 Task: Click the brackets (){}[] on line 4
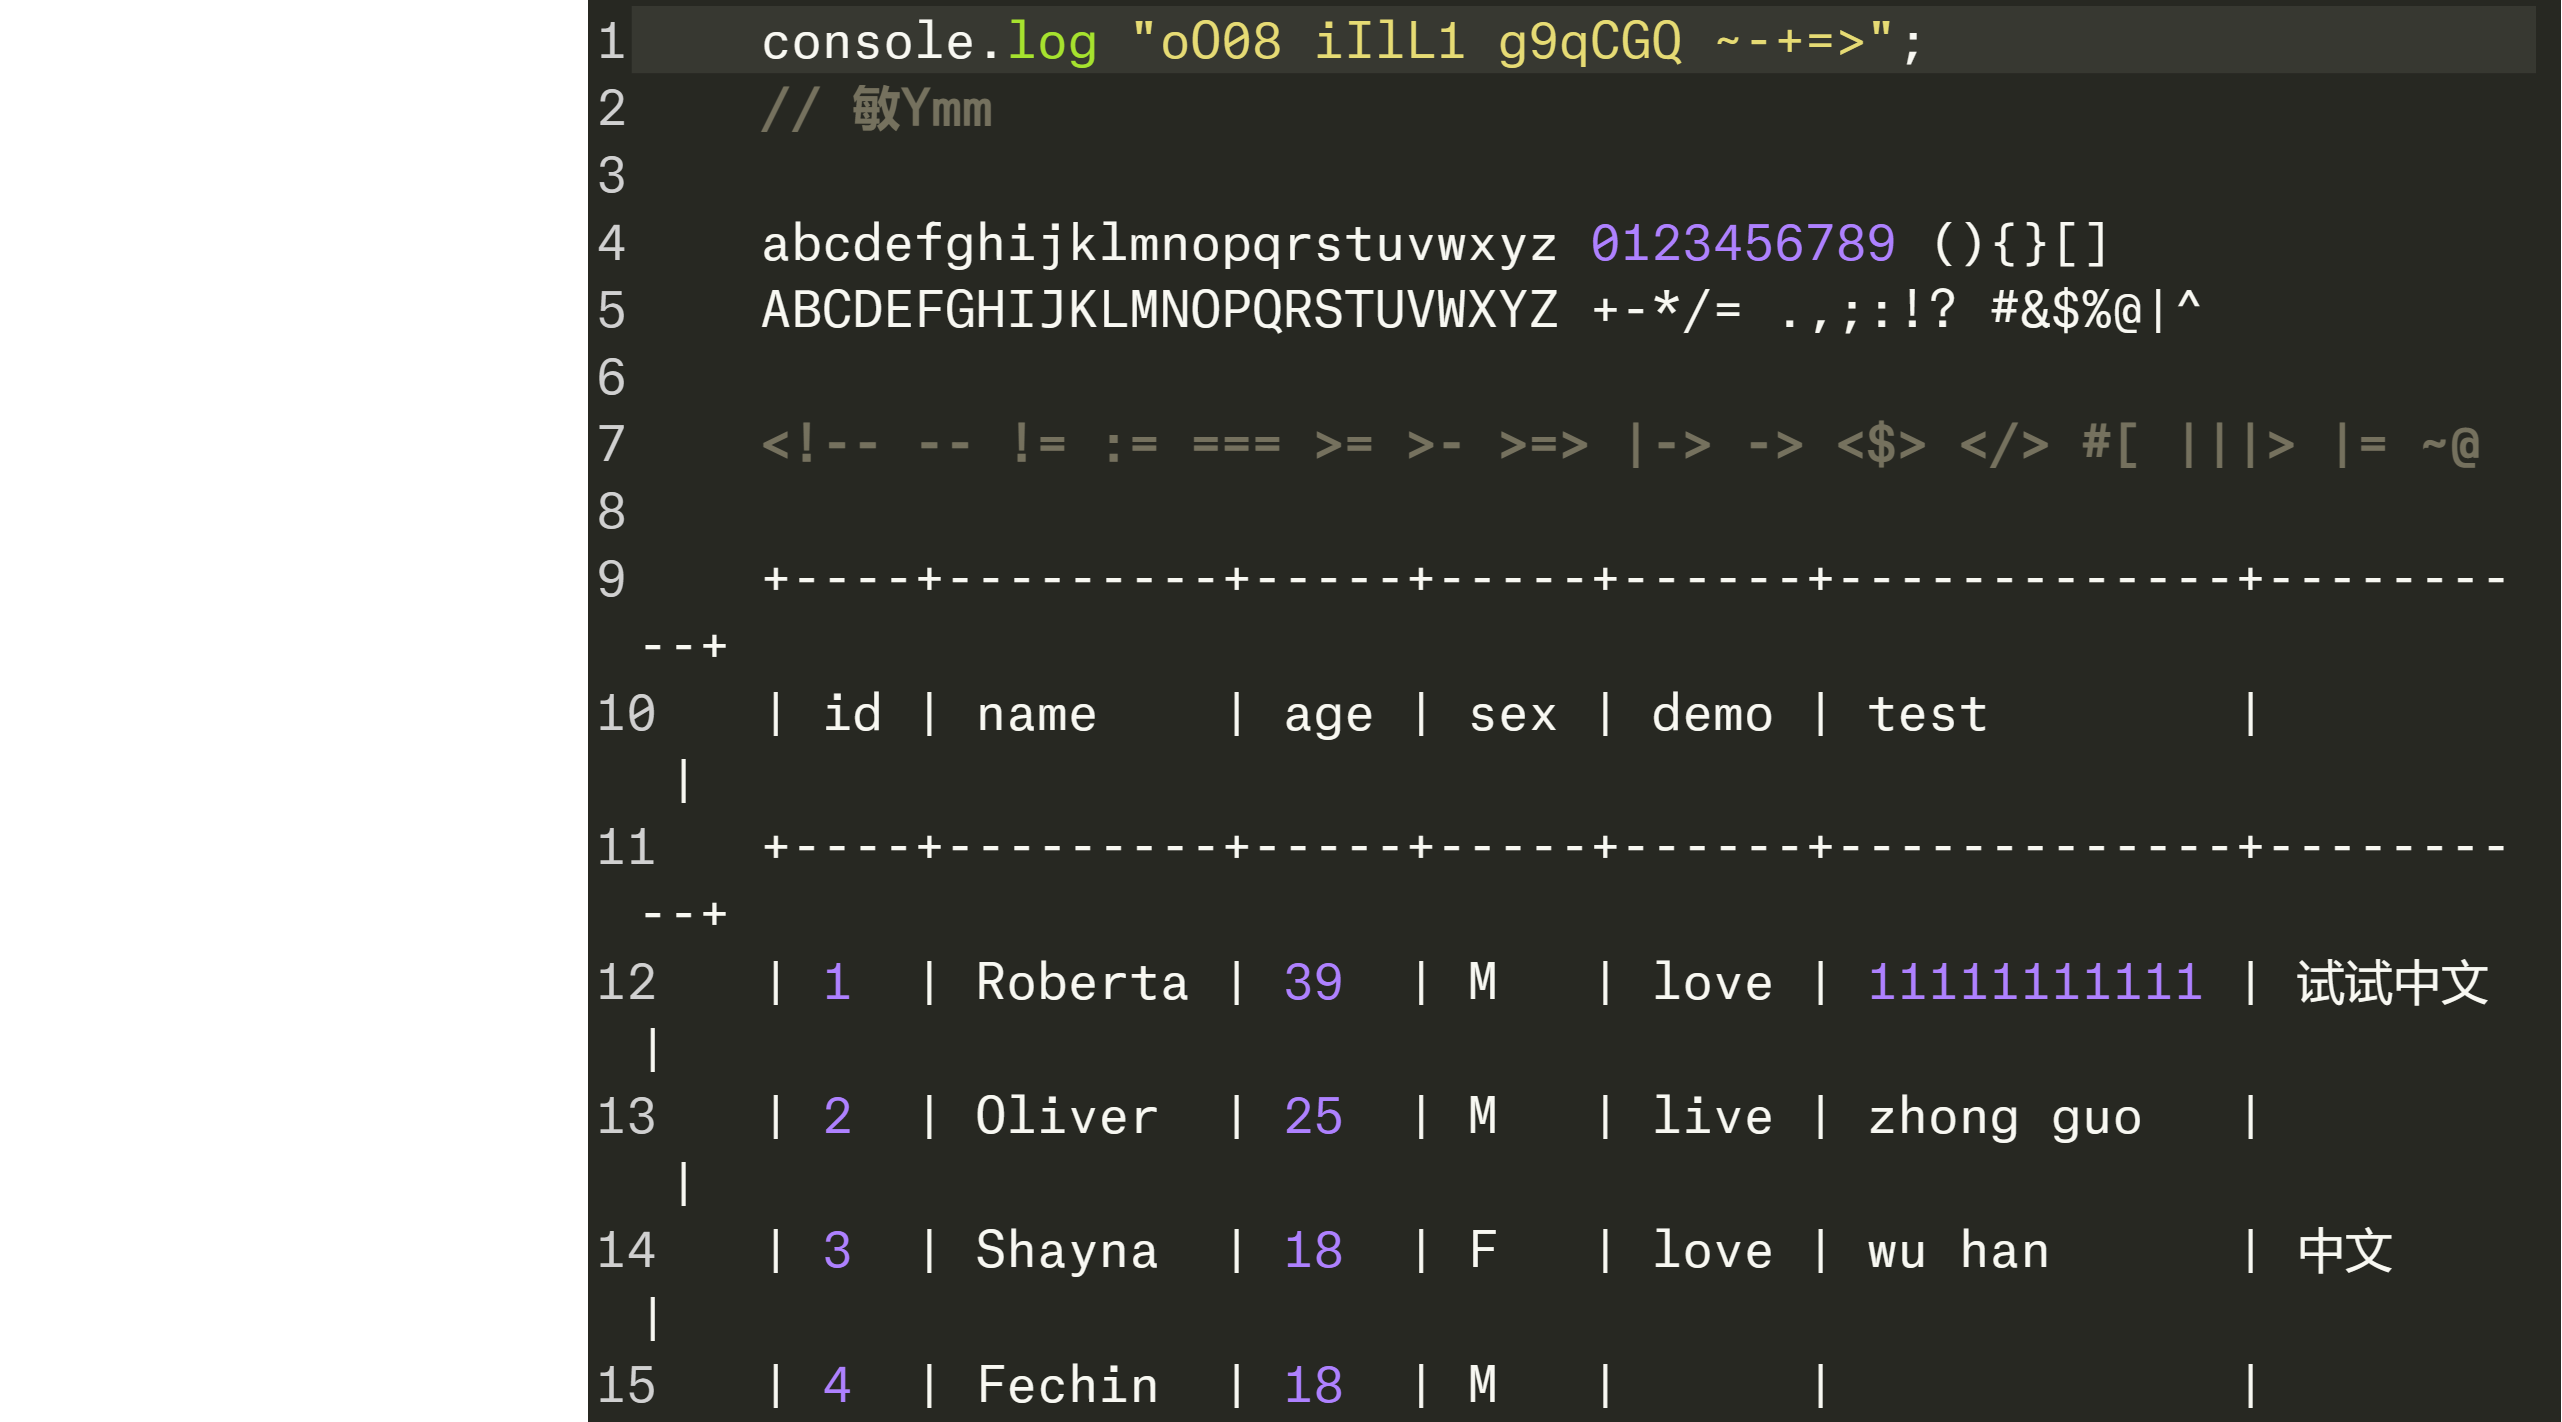coord(2020,244)
